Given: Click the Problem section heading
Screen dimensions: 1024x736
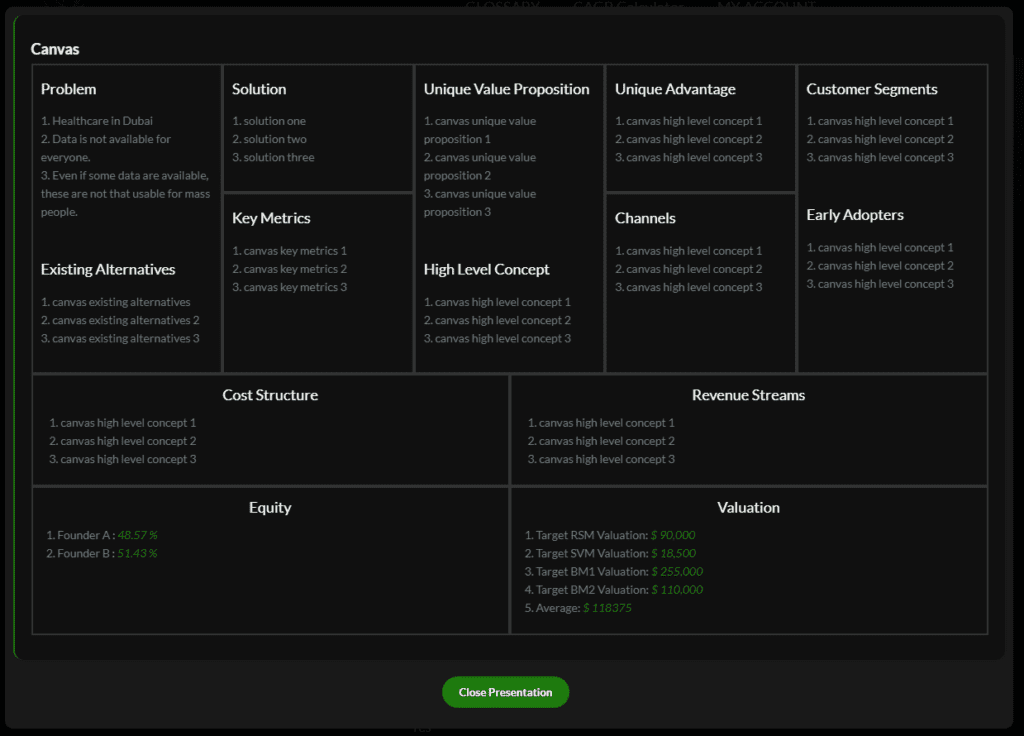Looking at the screenshot, I should point(69,89).
